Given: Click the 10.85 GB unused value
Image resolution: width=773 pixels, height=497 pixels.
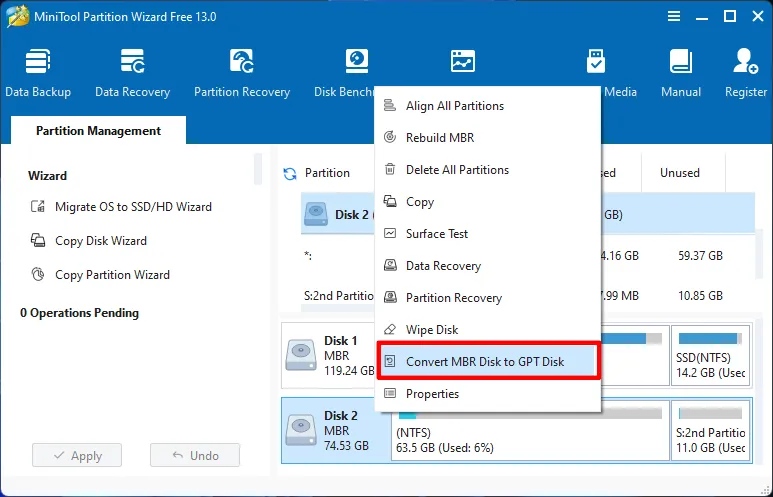Looking at the screenshot, I should coord(700,295).
